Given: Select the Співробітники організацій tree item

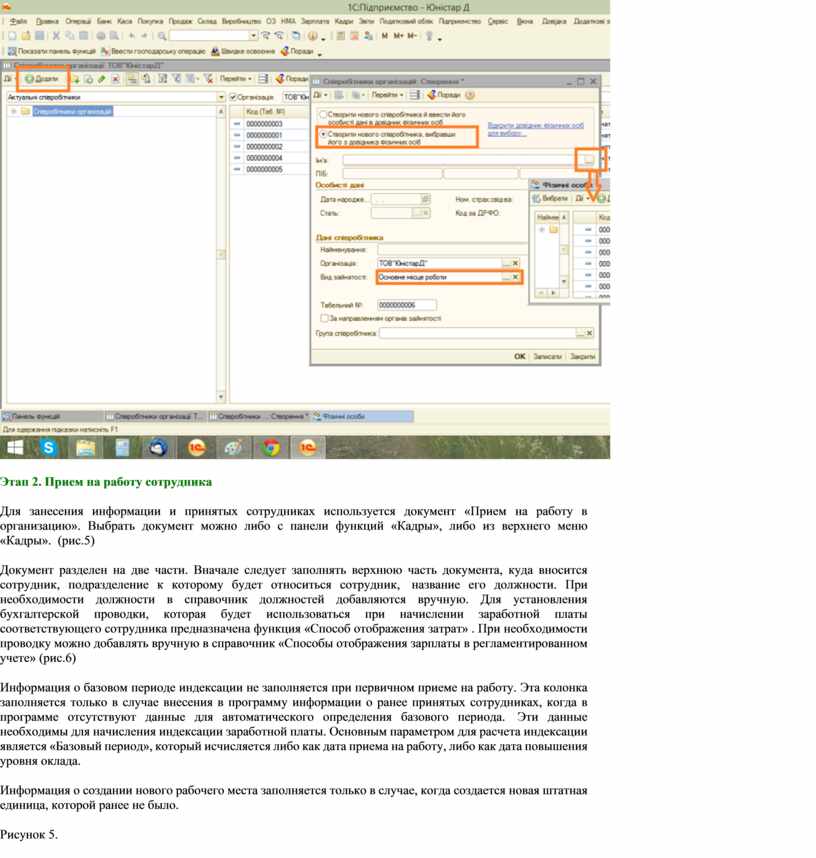Looking at the screenshot, I should click(72, 111).
